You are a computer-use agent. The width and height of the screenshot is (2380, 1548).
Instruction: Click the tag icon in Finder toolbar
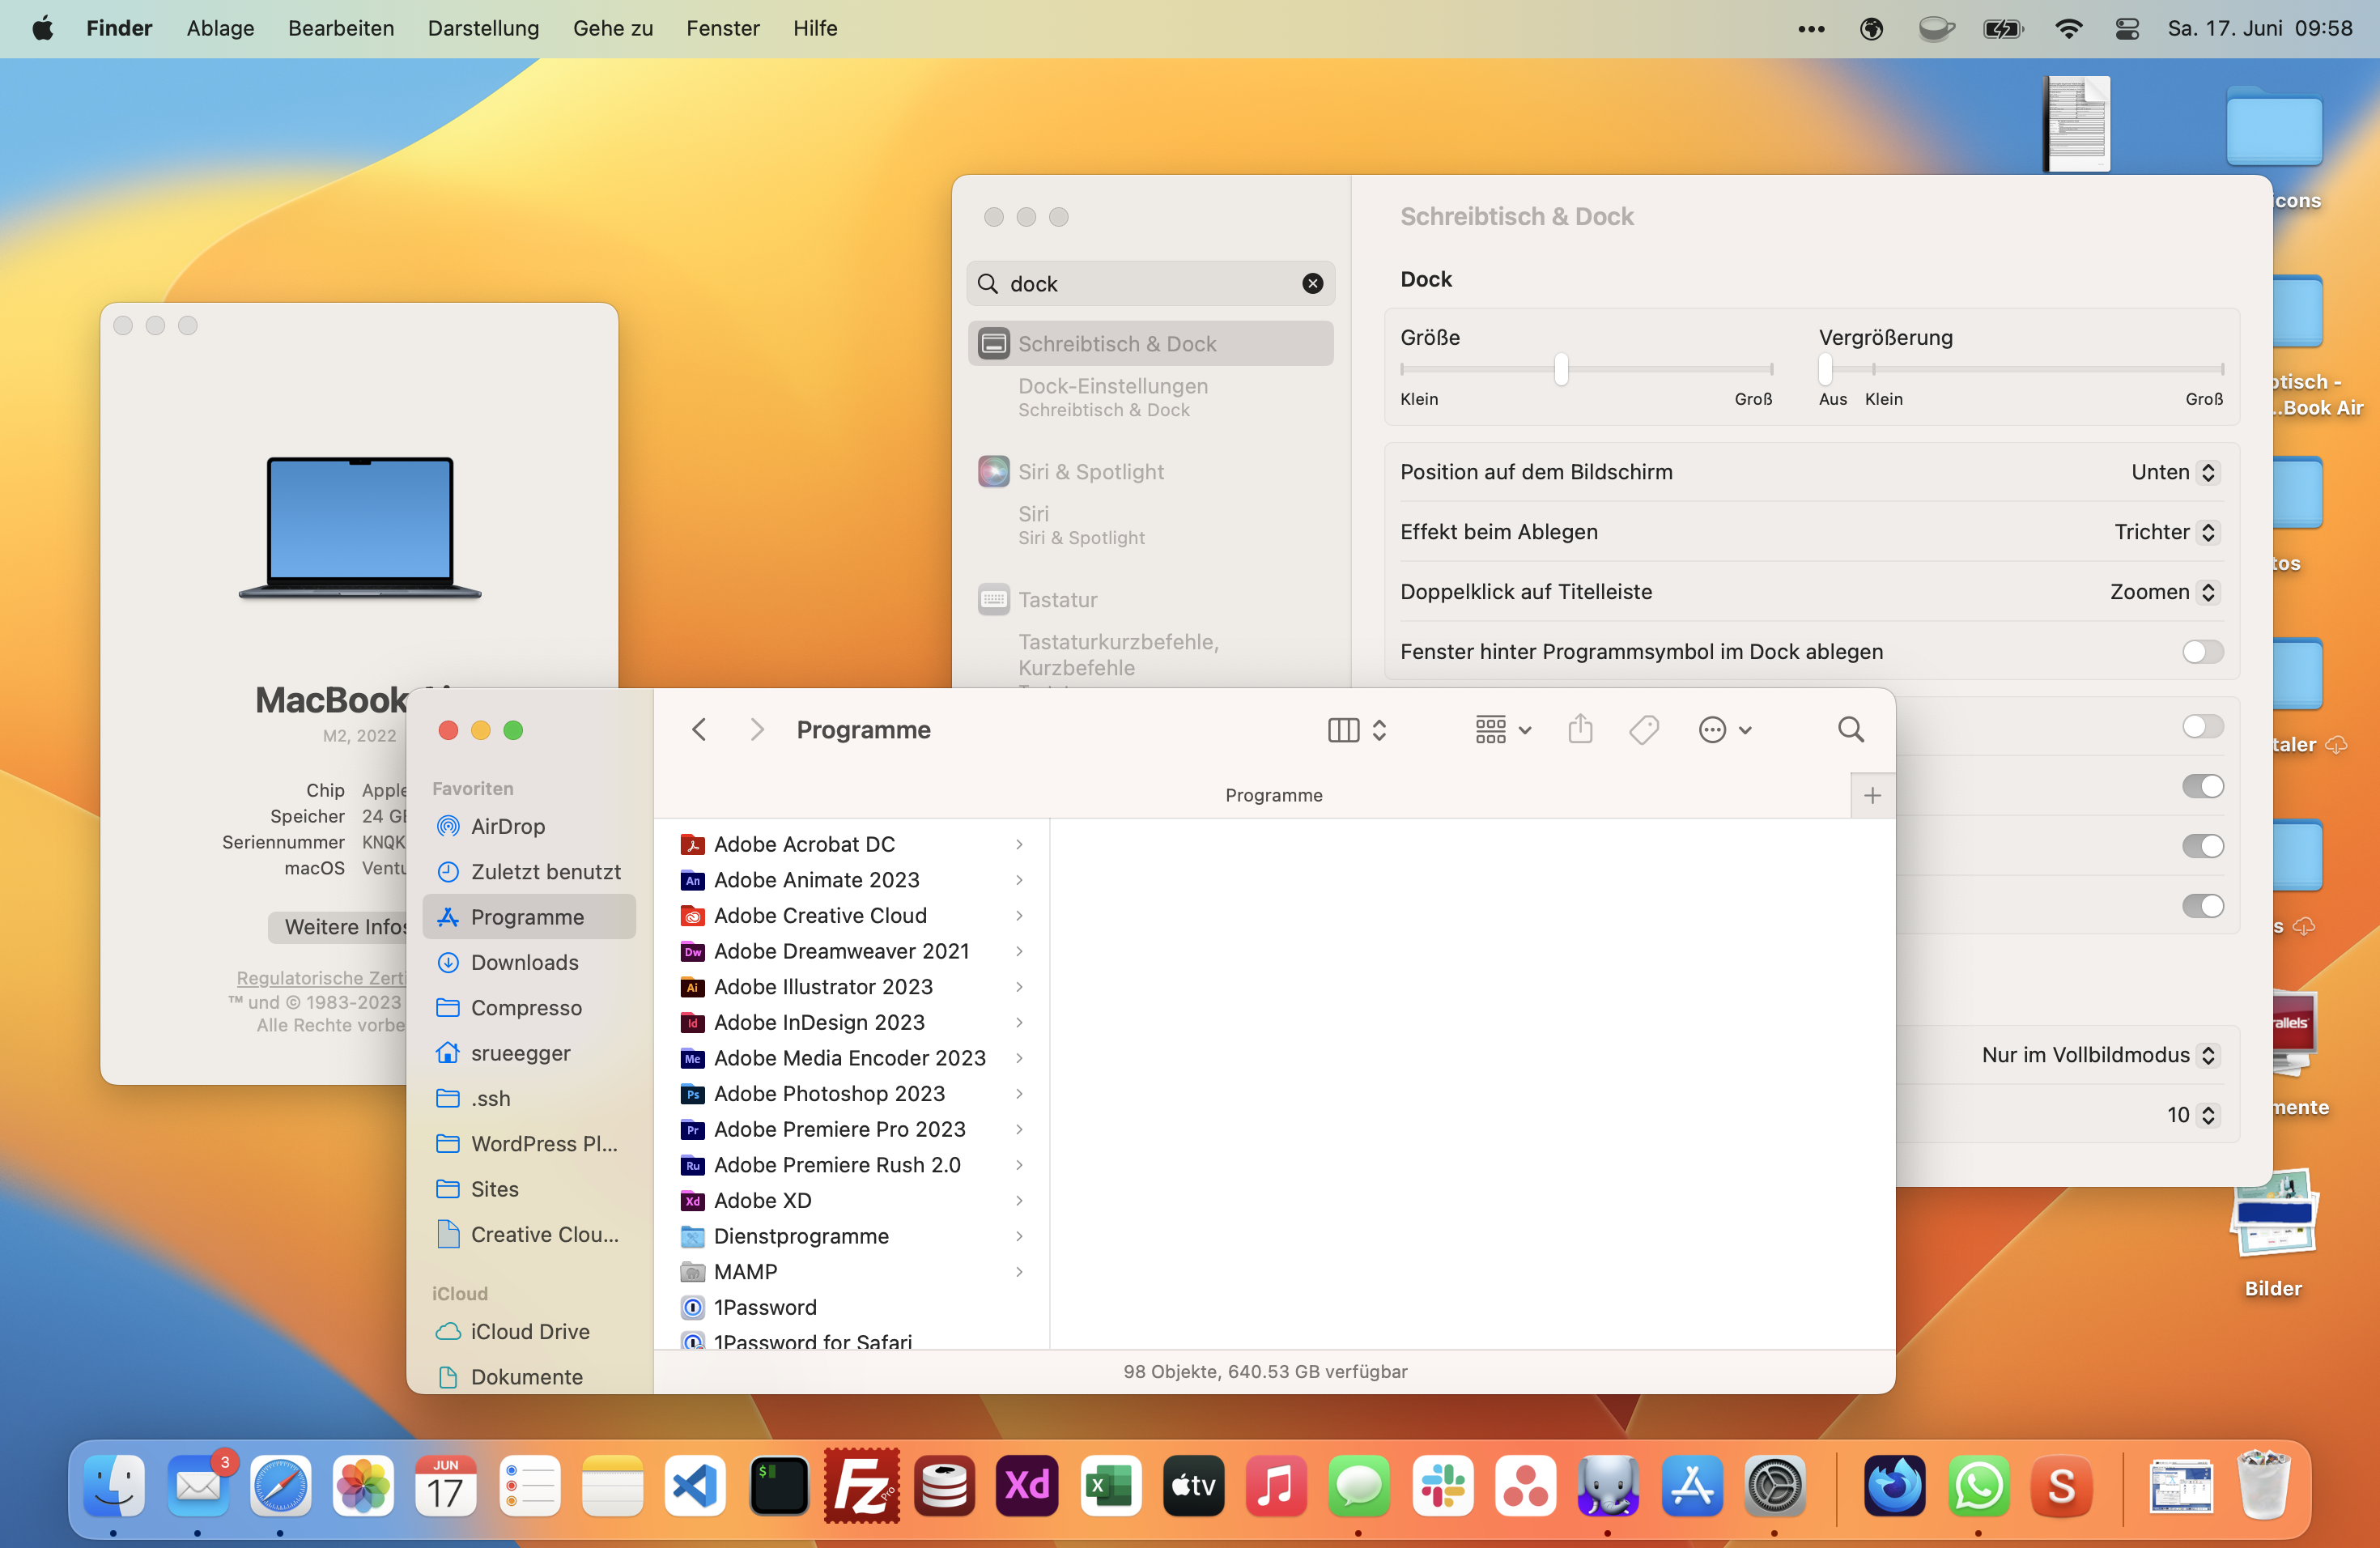[x=1644, y=730]
